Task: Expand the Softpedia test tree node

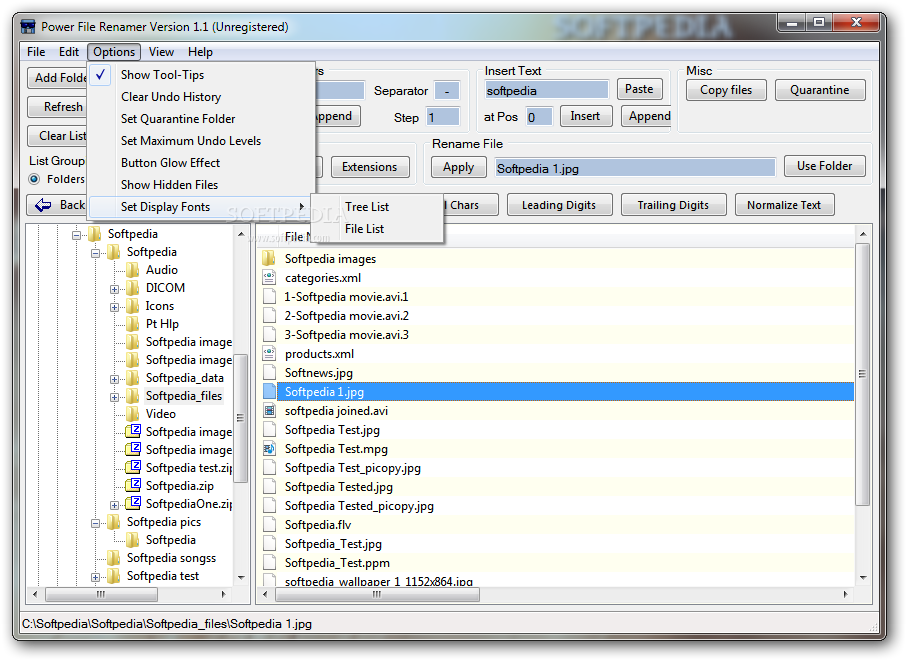Action: click(x=95, y=577)
